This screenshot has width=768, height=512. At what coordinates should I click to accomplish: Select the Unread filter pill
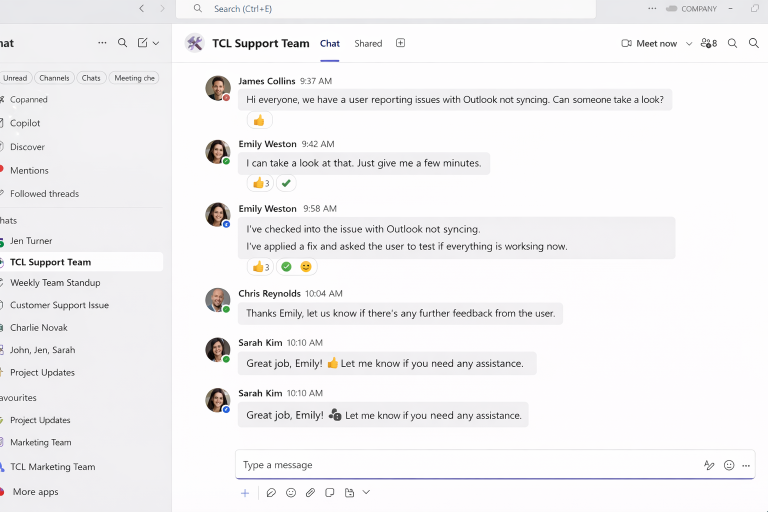click(x=15, y=78)
